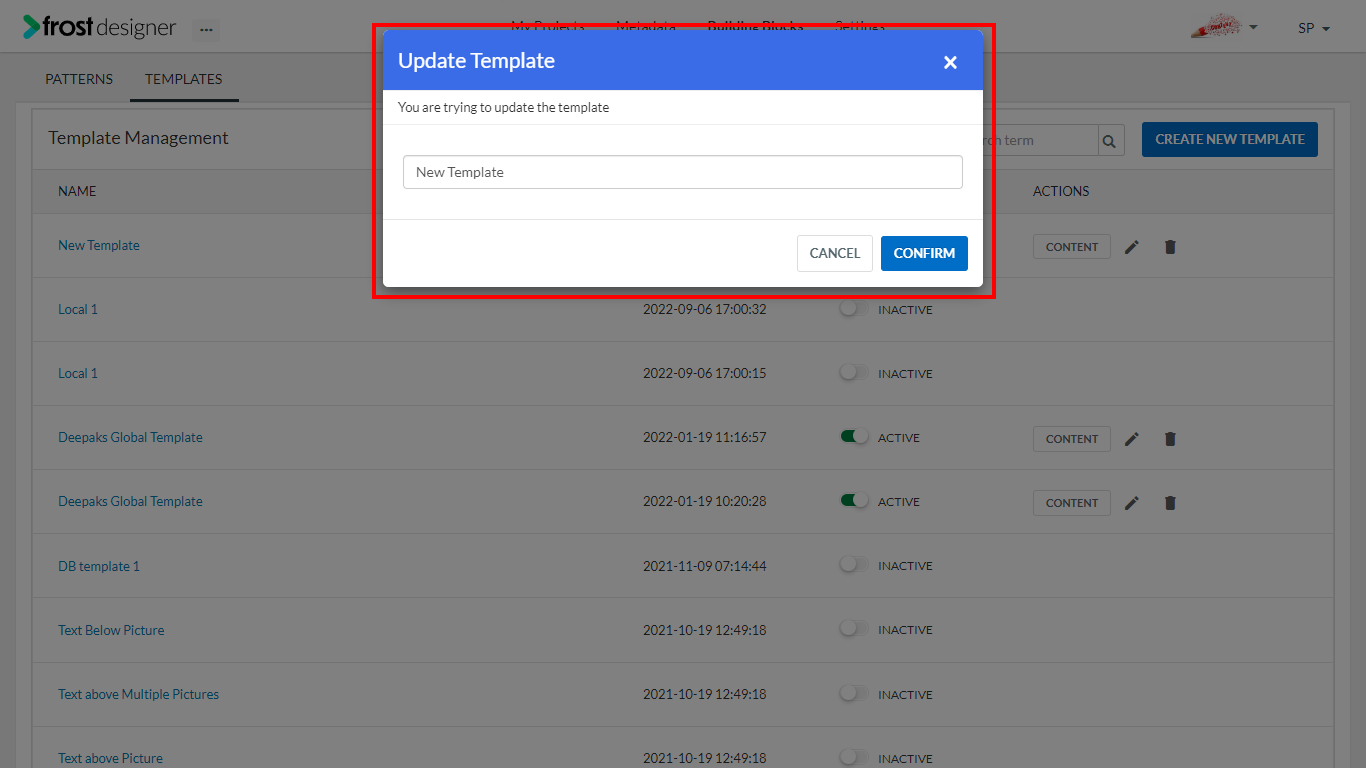Open the Text above Picture link

(110, 758)
